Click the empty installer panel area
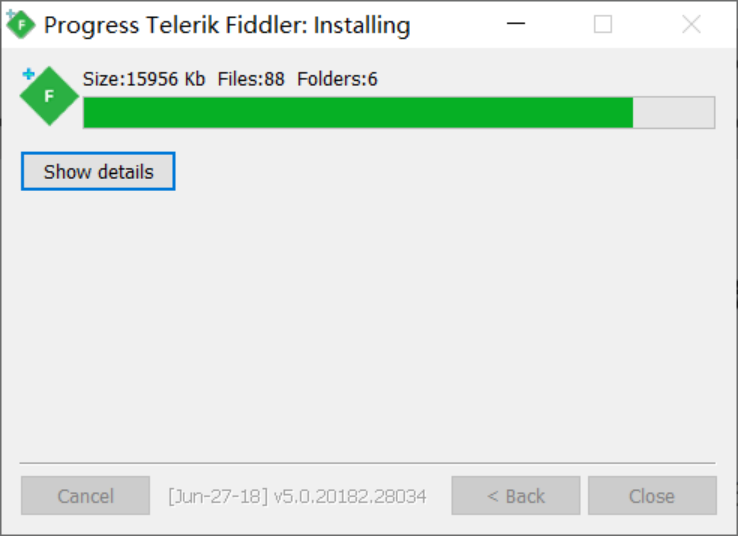Image resolution: width=738 pixels, height=536 pixels. tap(368, 325)
